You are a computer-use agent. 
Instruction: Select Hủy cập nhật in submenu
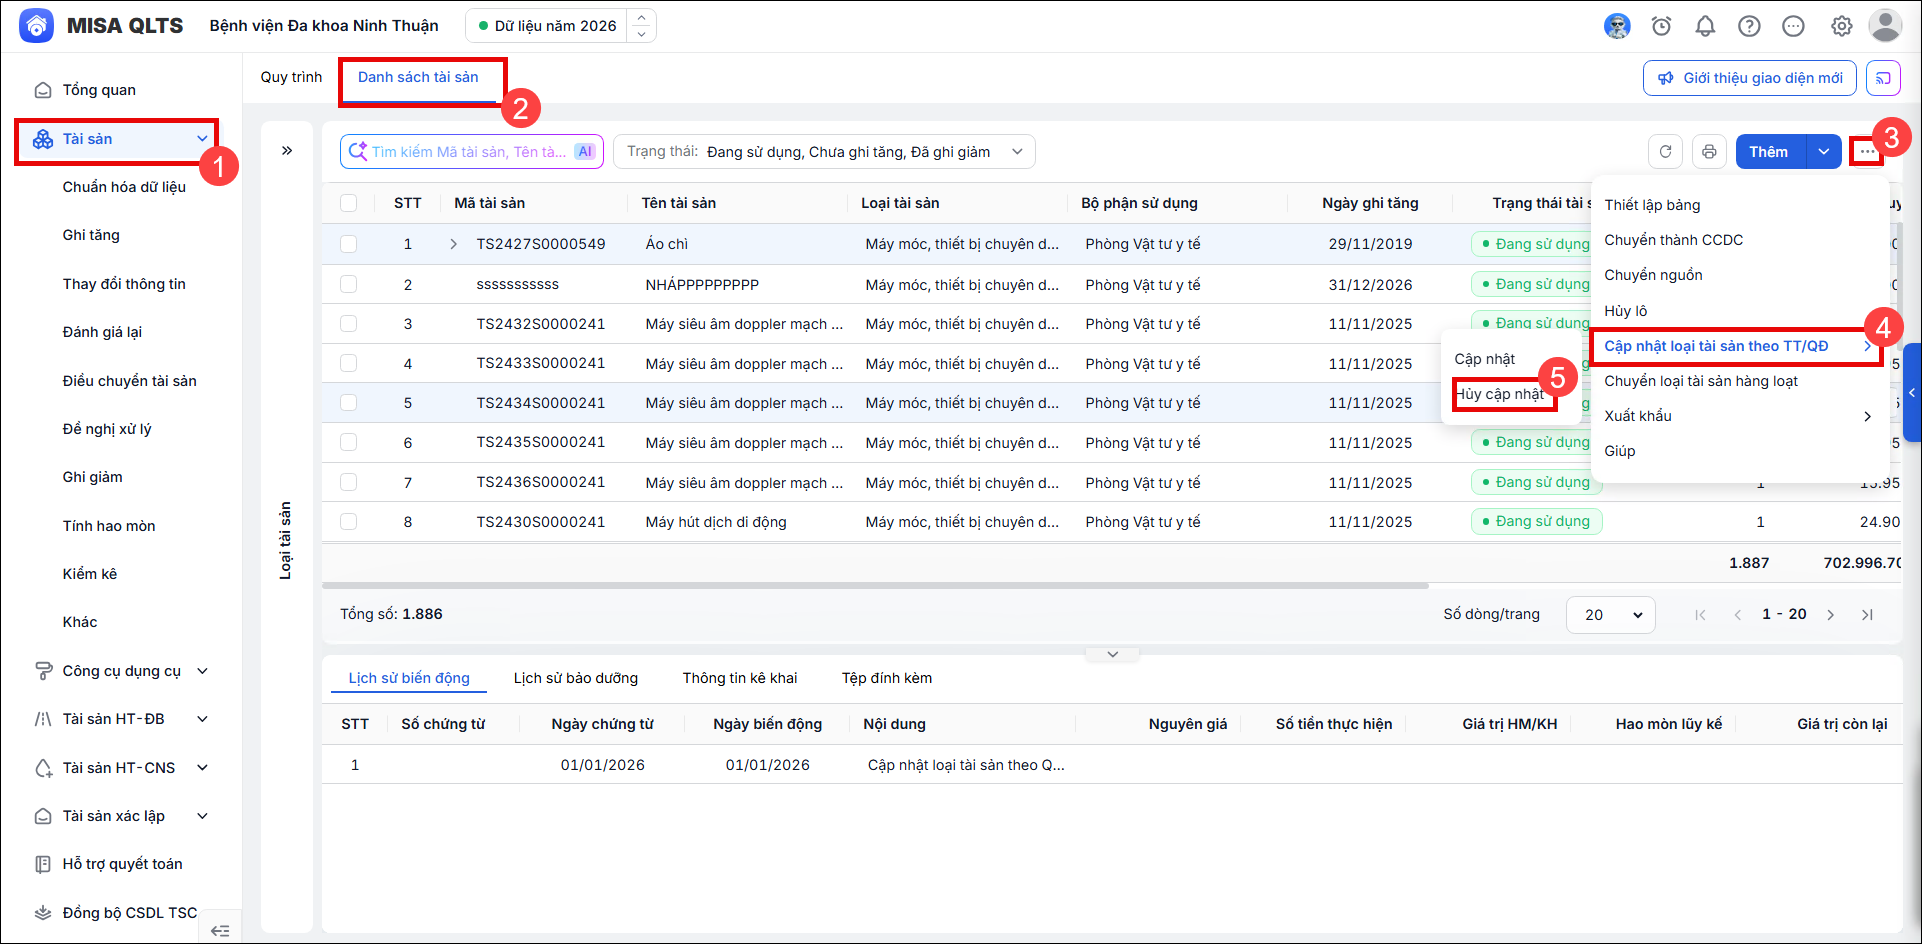1500,394
